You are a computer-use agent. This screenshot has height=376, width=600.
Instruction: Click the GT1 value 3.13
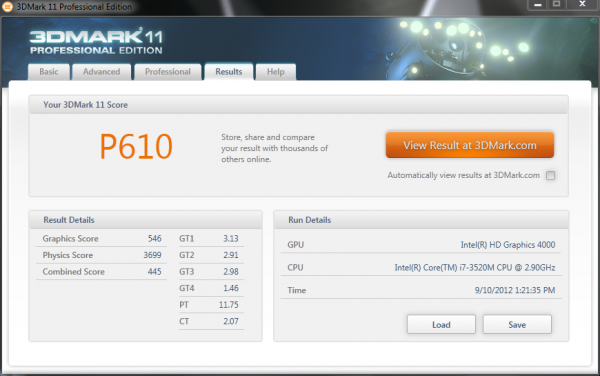231,239
